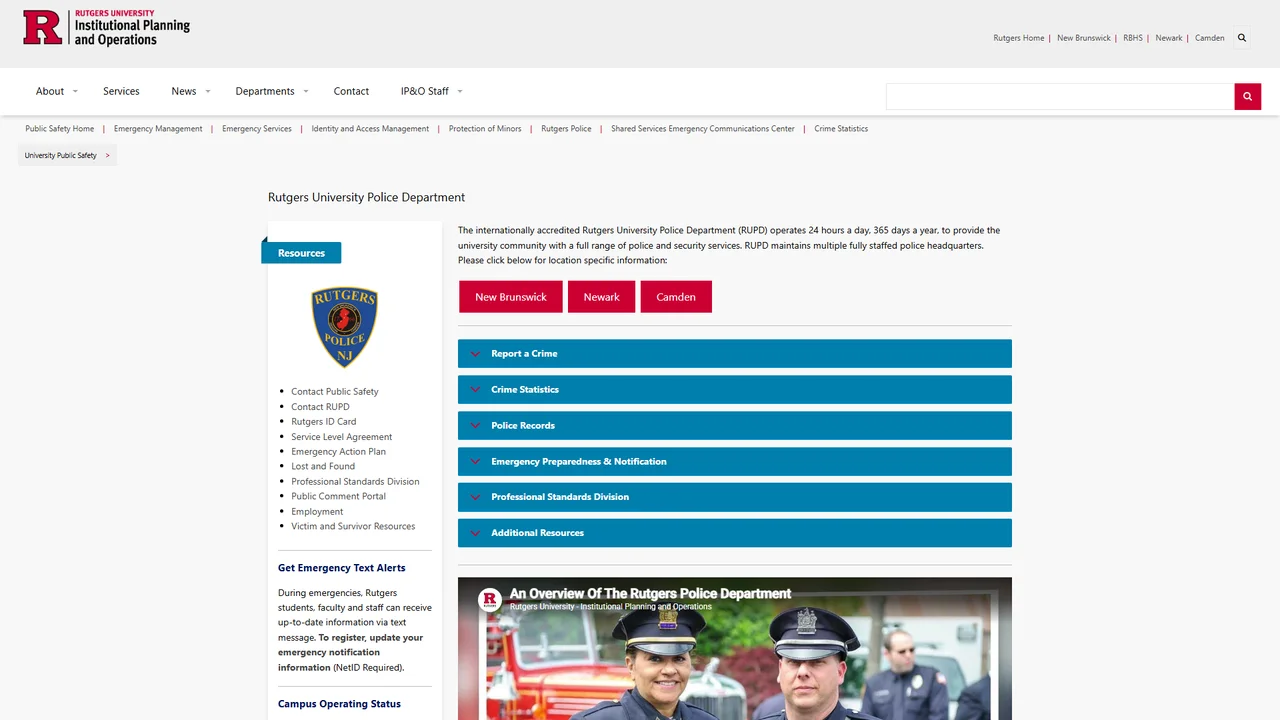Image resolution: width=1280 pixels, height=720 pixels.
Task: Open the Employment link
Action: pyautogui.click(x=317, y=512)
